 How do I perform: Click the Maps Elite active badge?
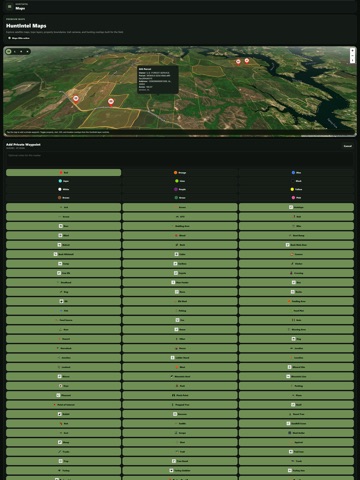19,38
